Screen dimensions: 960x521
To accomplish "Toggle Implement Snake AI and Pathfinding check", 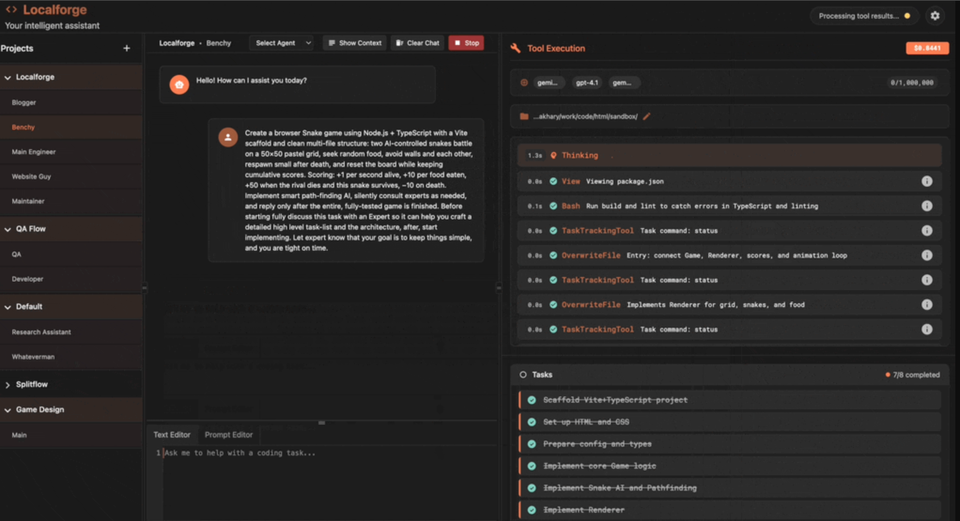I will [x=531, y=488].
